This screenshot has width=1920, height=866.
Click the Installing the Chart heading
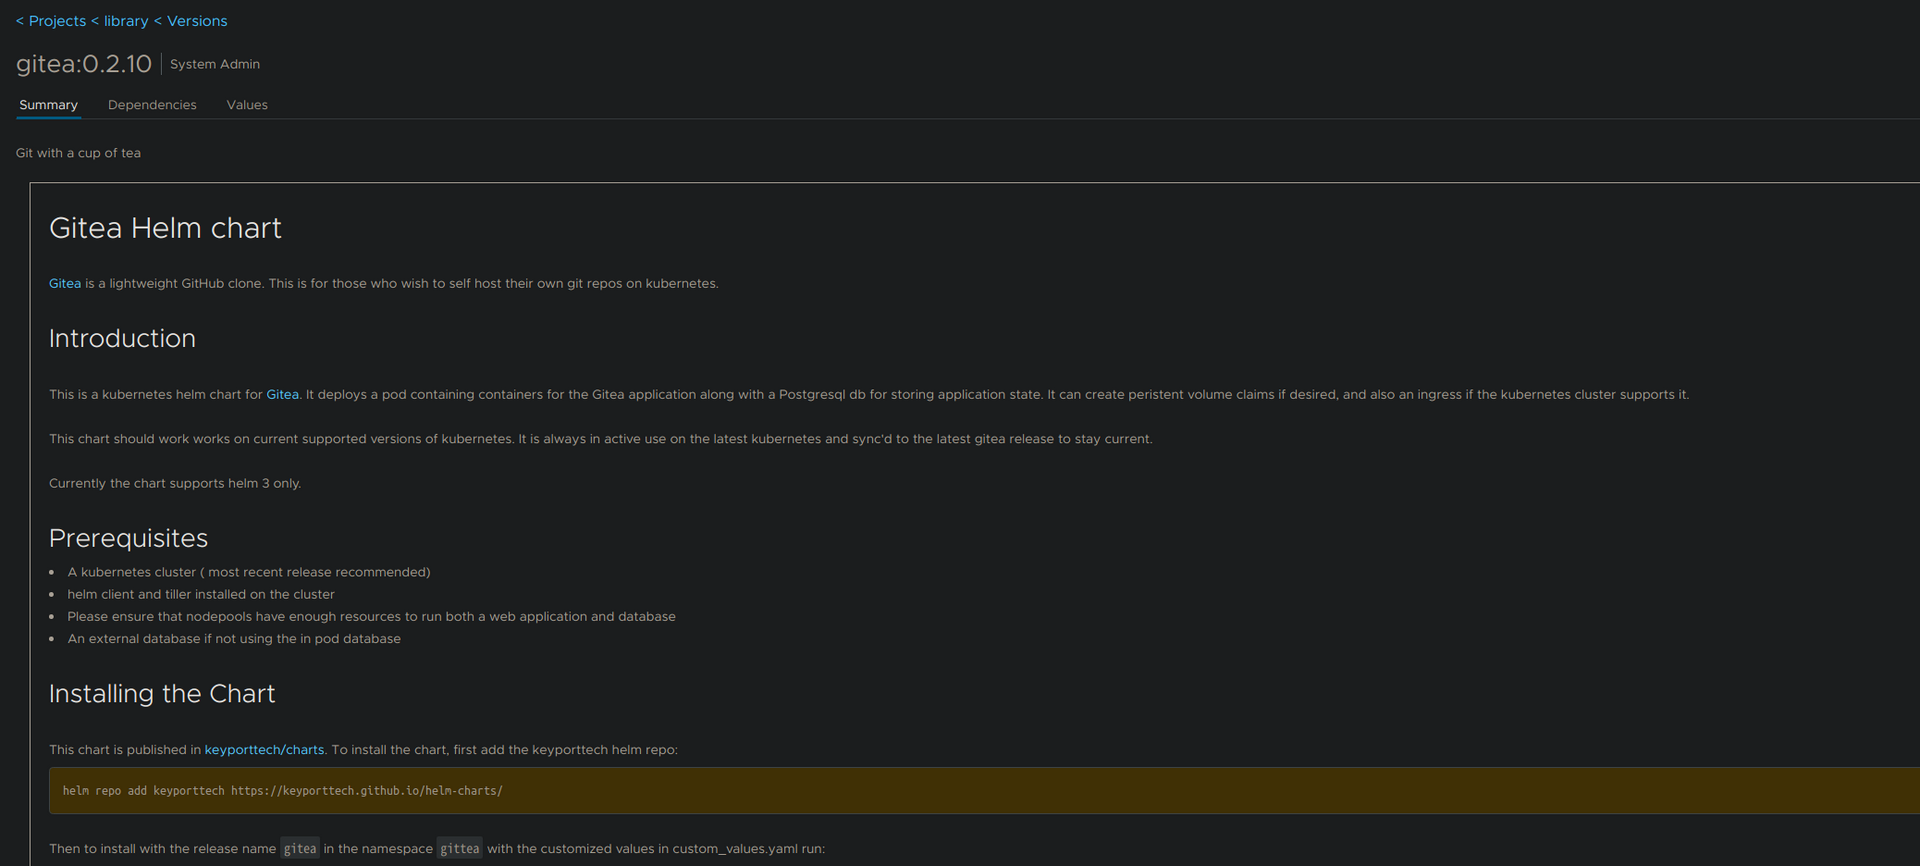pyautogui.click(x=162, y=694)
